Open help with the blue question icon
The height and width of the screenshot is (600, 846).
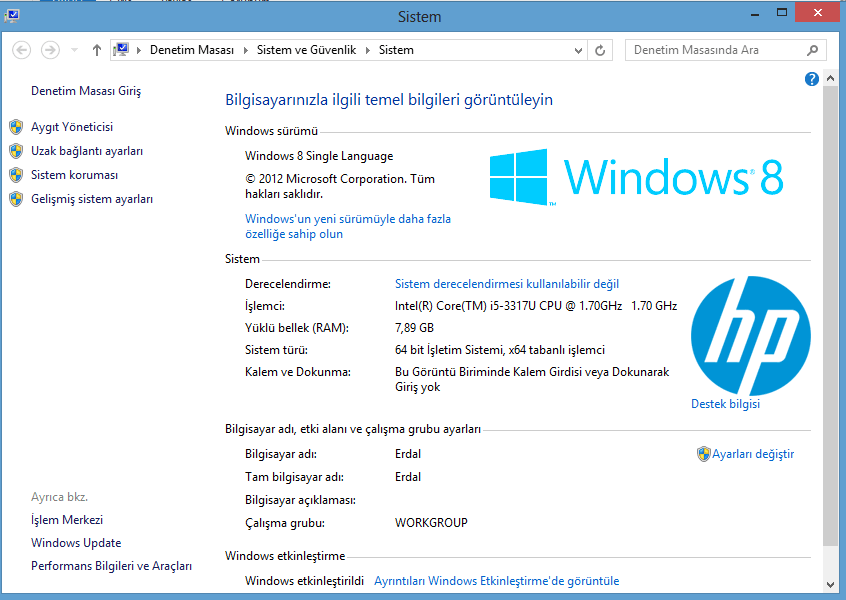point(811,79)
